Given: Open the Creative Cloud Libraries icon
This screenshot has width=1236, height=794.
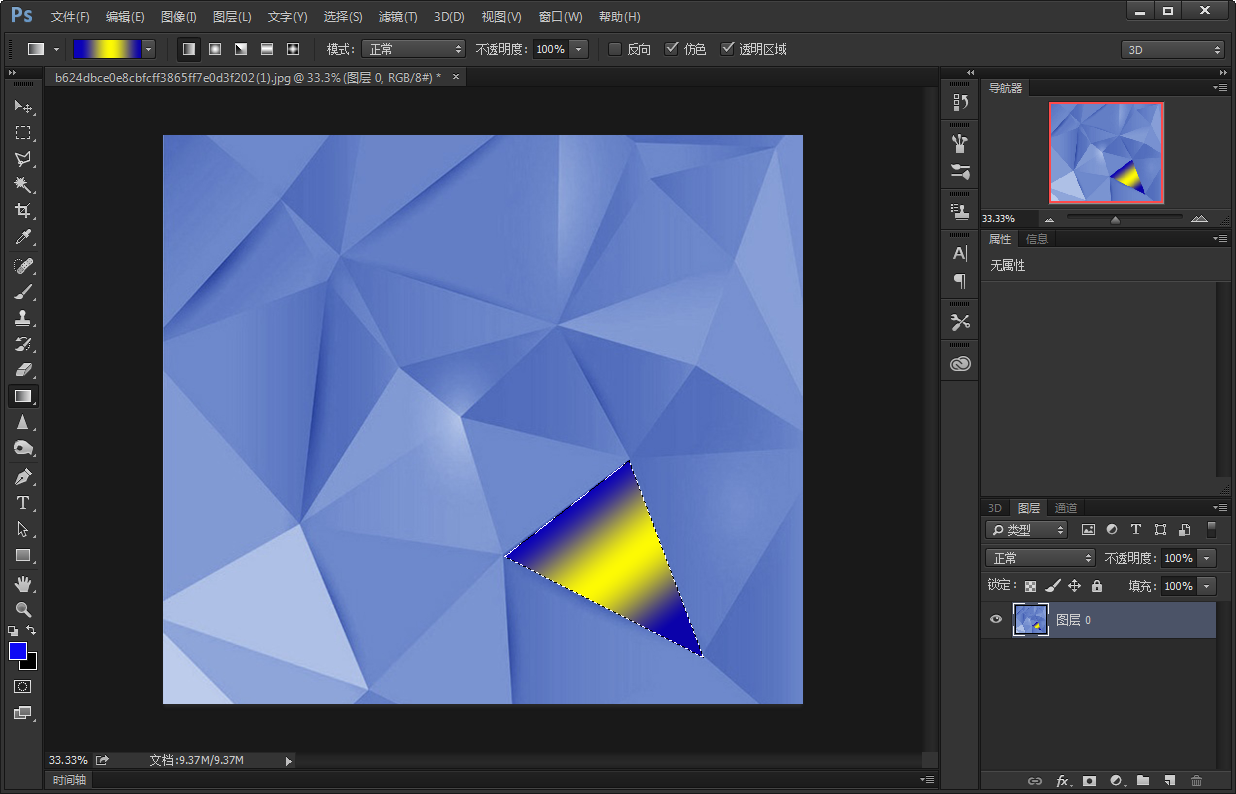Looking at the screenshot, I should point(960,365).
